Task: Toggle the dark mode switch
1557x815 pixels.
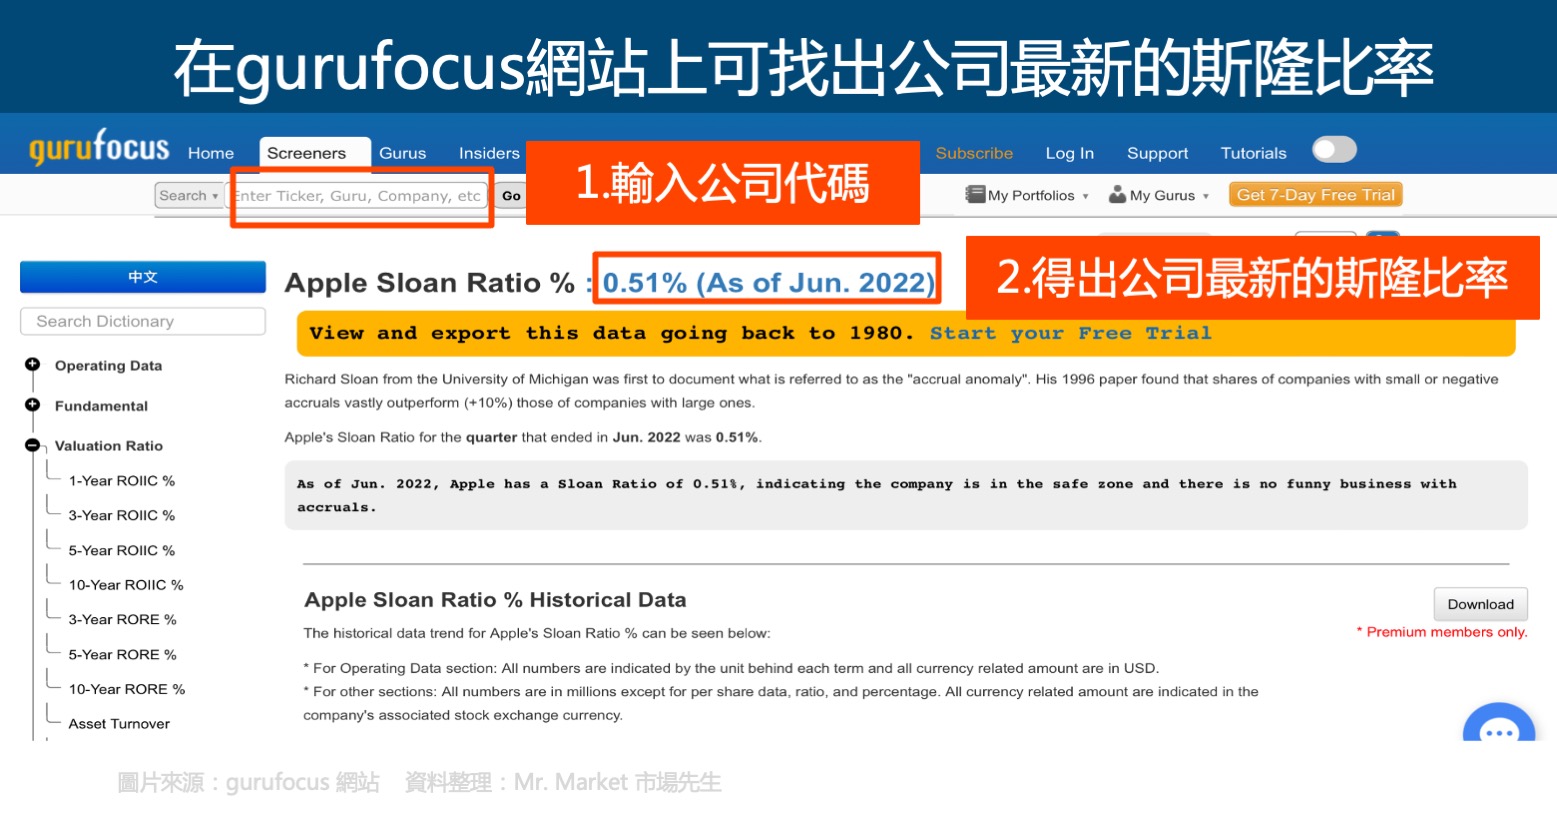Action: [x=1334, y=150]
